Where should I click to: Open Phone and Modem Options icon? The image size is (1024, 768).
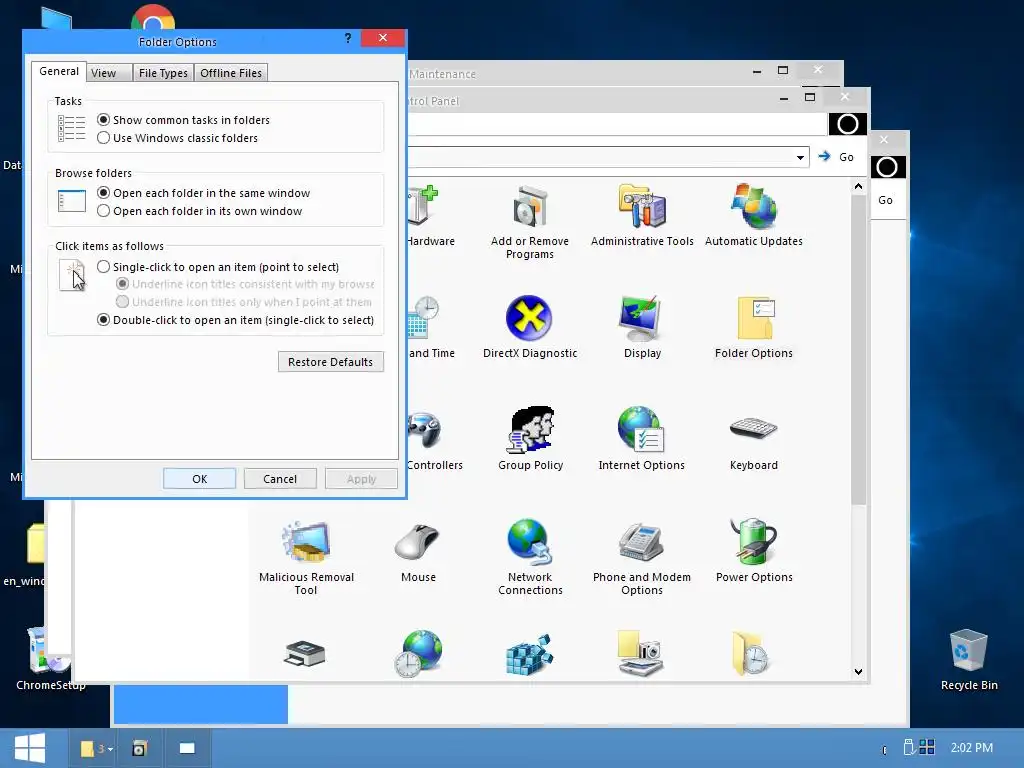[641, 560]
